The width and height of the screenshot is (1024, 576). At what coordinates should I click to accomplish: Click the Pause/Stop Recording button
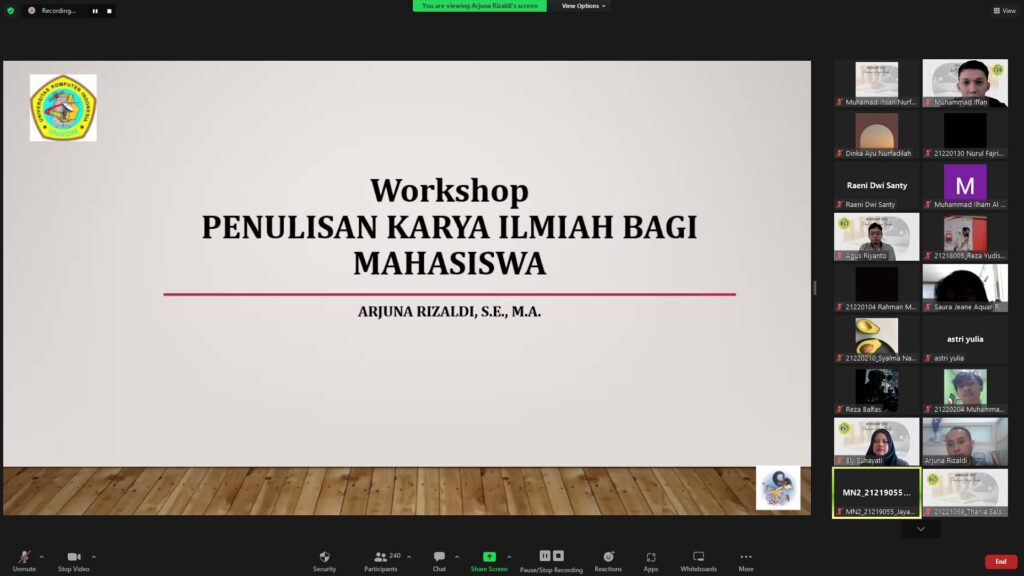pyautogui.click(x=552, y=558)
